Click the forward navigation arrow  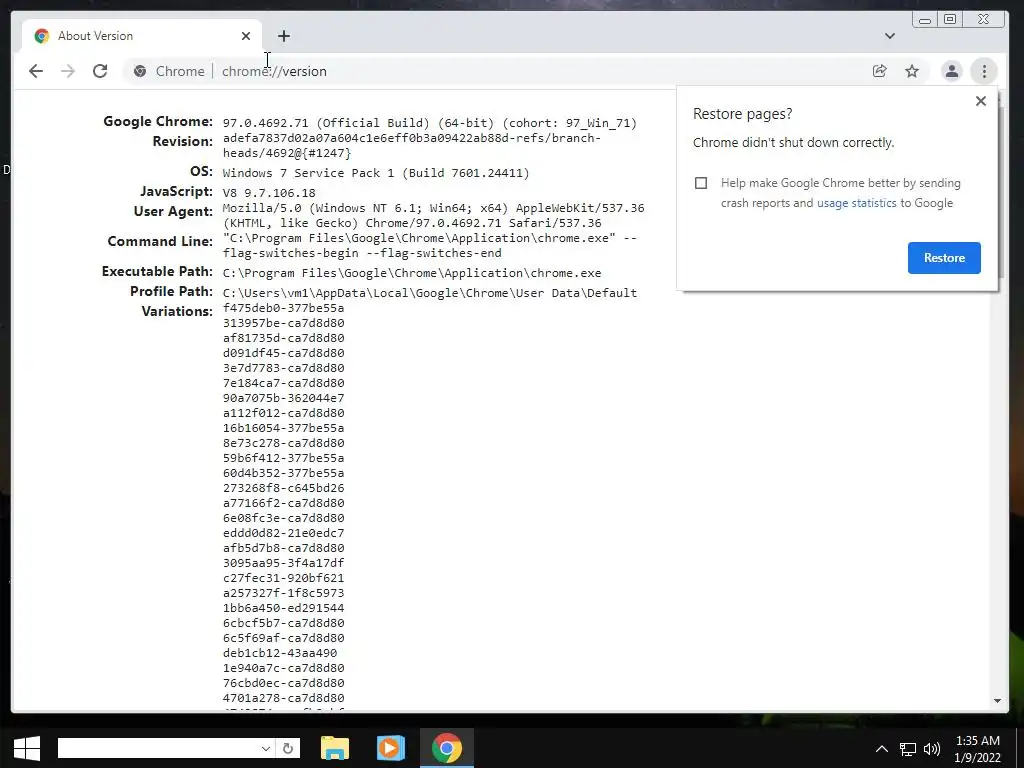(x=68, y=71)
